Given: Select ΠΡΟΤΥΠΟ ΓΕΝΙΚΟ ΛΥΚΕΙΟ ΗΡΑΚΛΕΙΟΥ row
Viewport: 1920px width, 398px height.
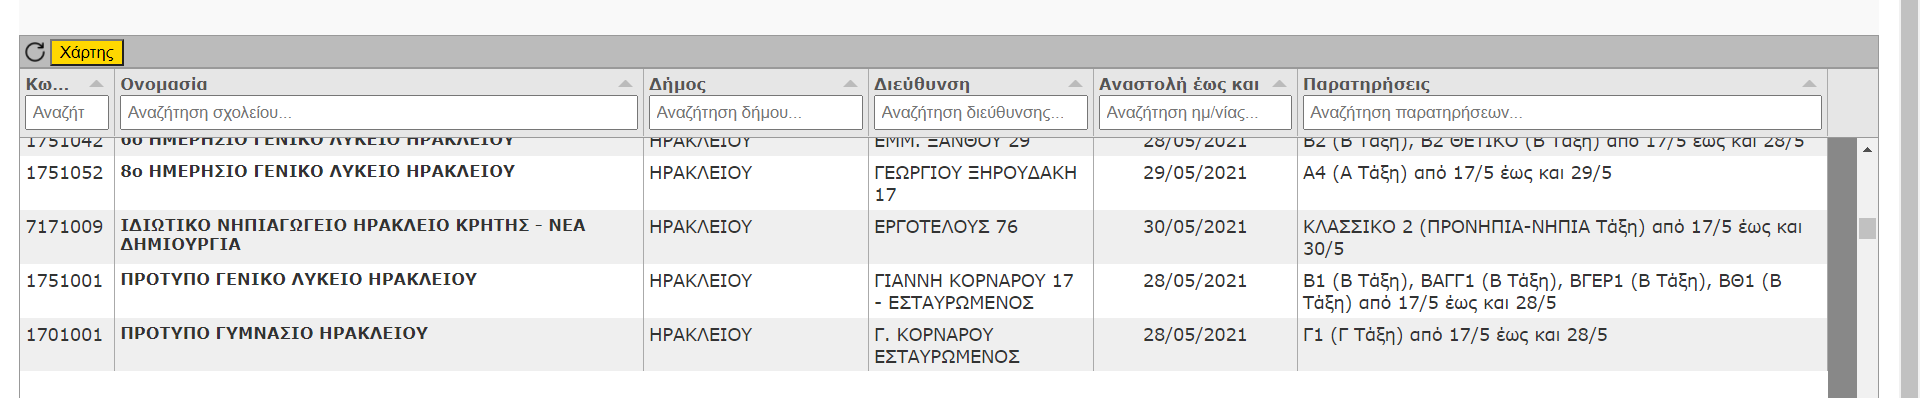Looking at the screenshot, I should [x=923, y=291].
